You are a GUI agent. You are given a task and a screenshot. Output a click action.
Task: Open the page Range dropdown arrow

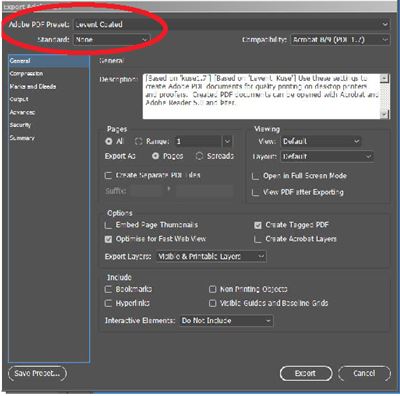tap(227, 141)
